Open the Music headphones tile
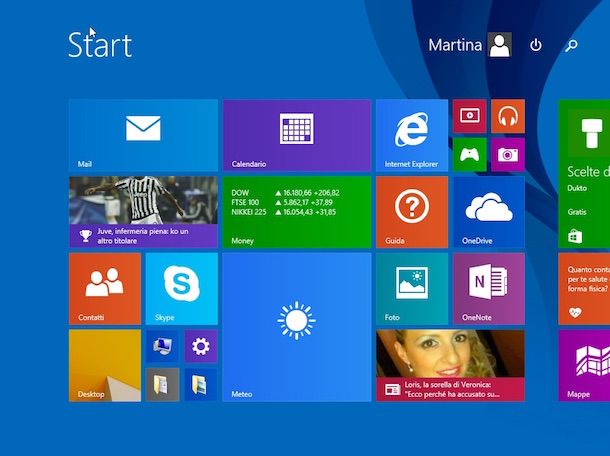This screenshot has height=456, width=610. 508,116
